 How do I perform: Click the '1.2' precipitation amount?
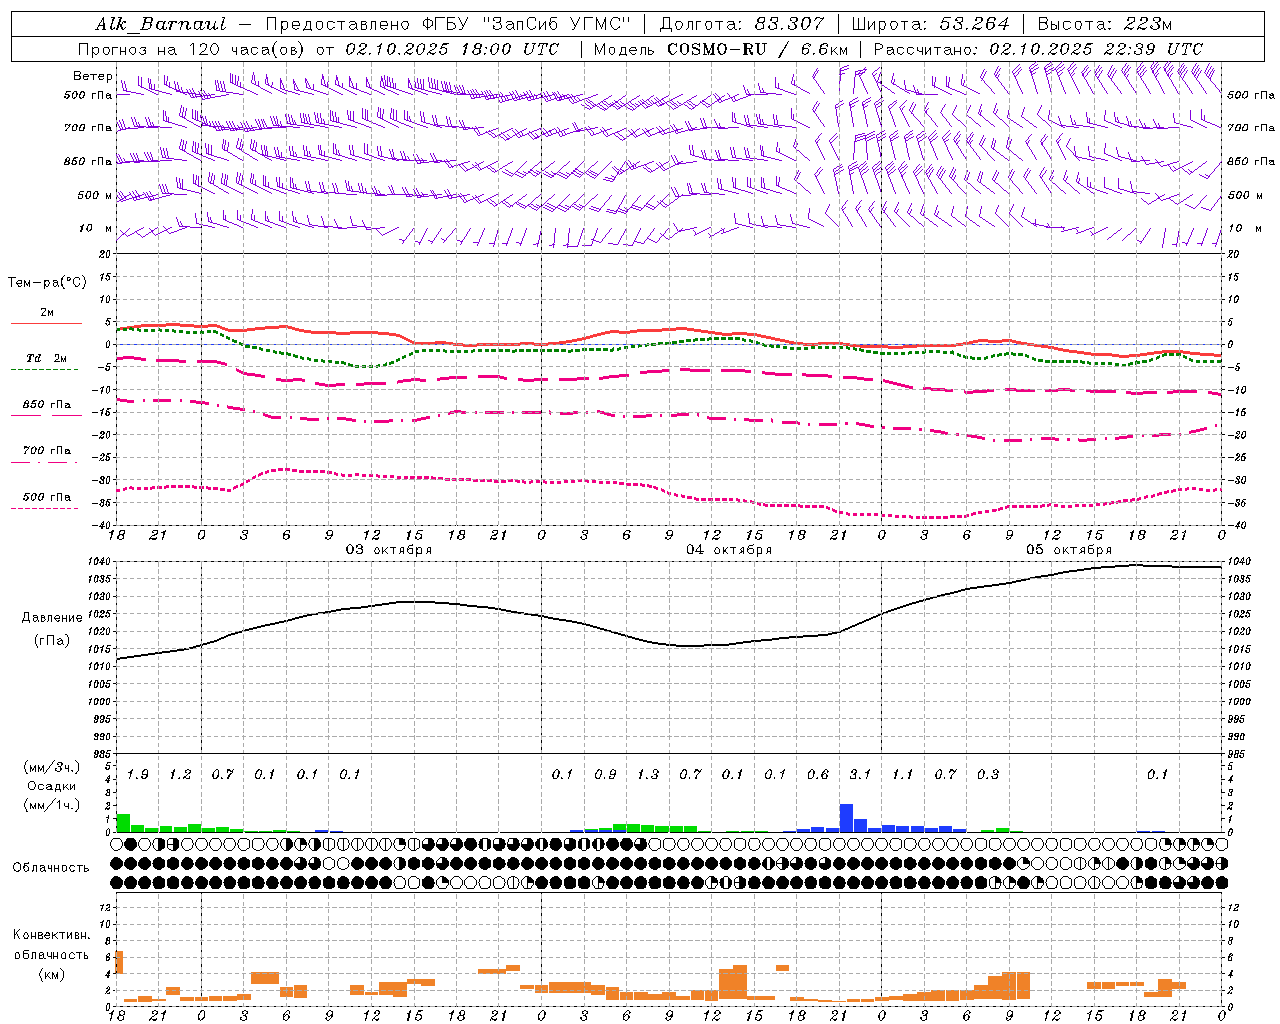pos(180,774)
